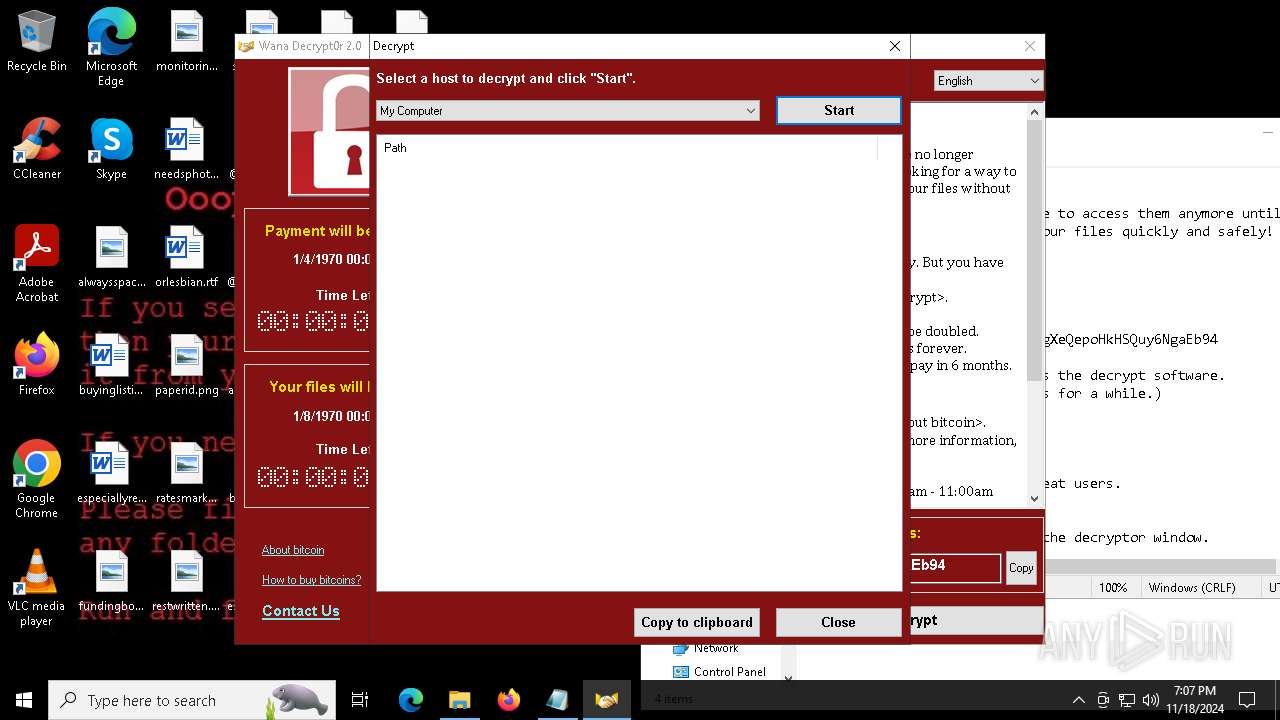Click the bitcoin address field ending Eb94

coord(955,567)
